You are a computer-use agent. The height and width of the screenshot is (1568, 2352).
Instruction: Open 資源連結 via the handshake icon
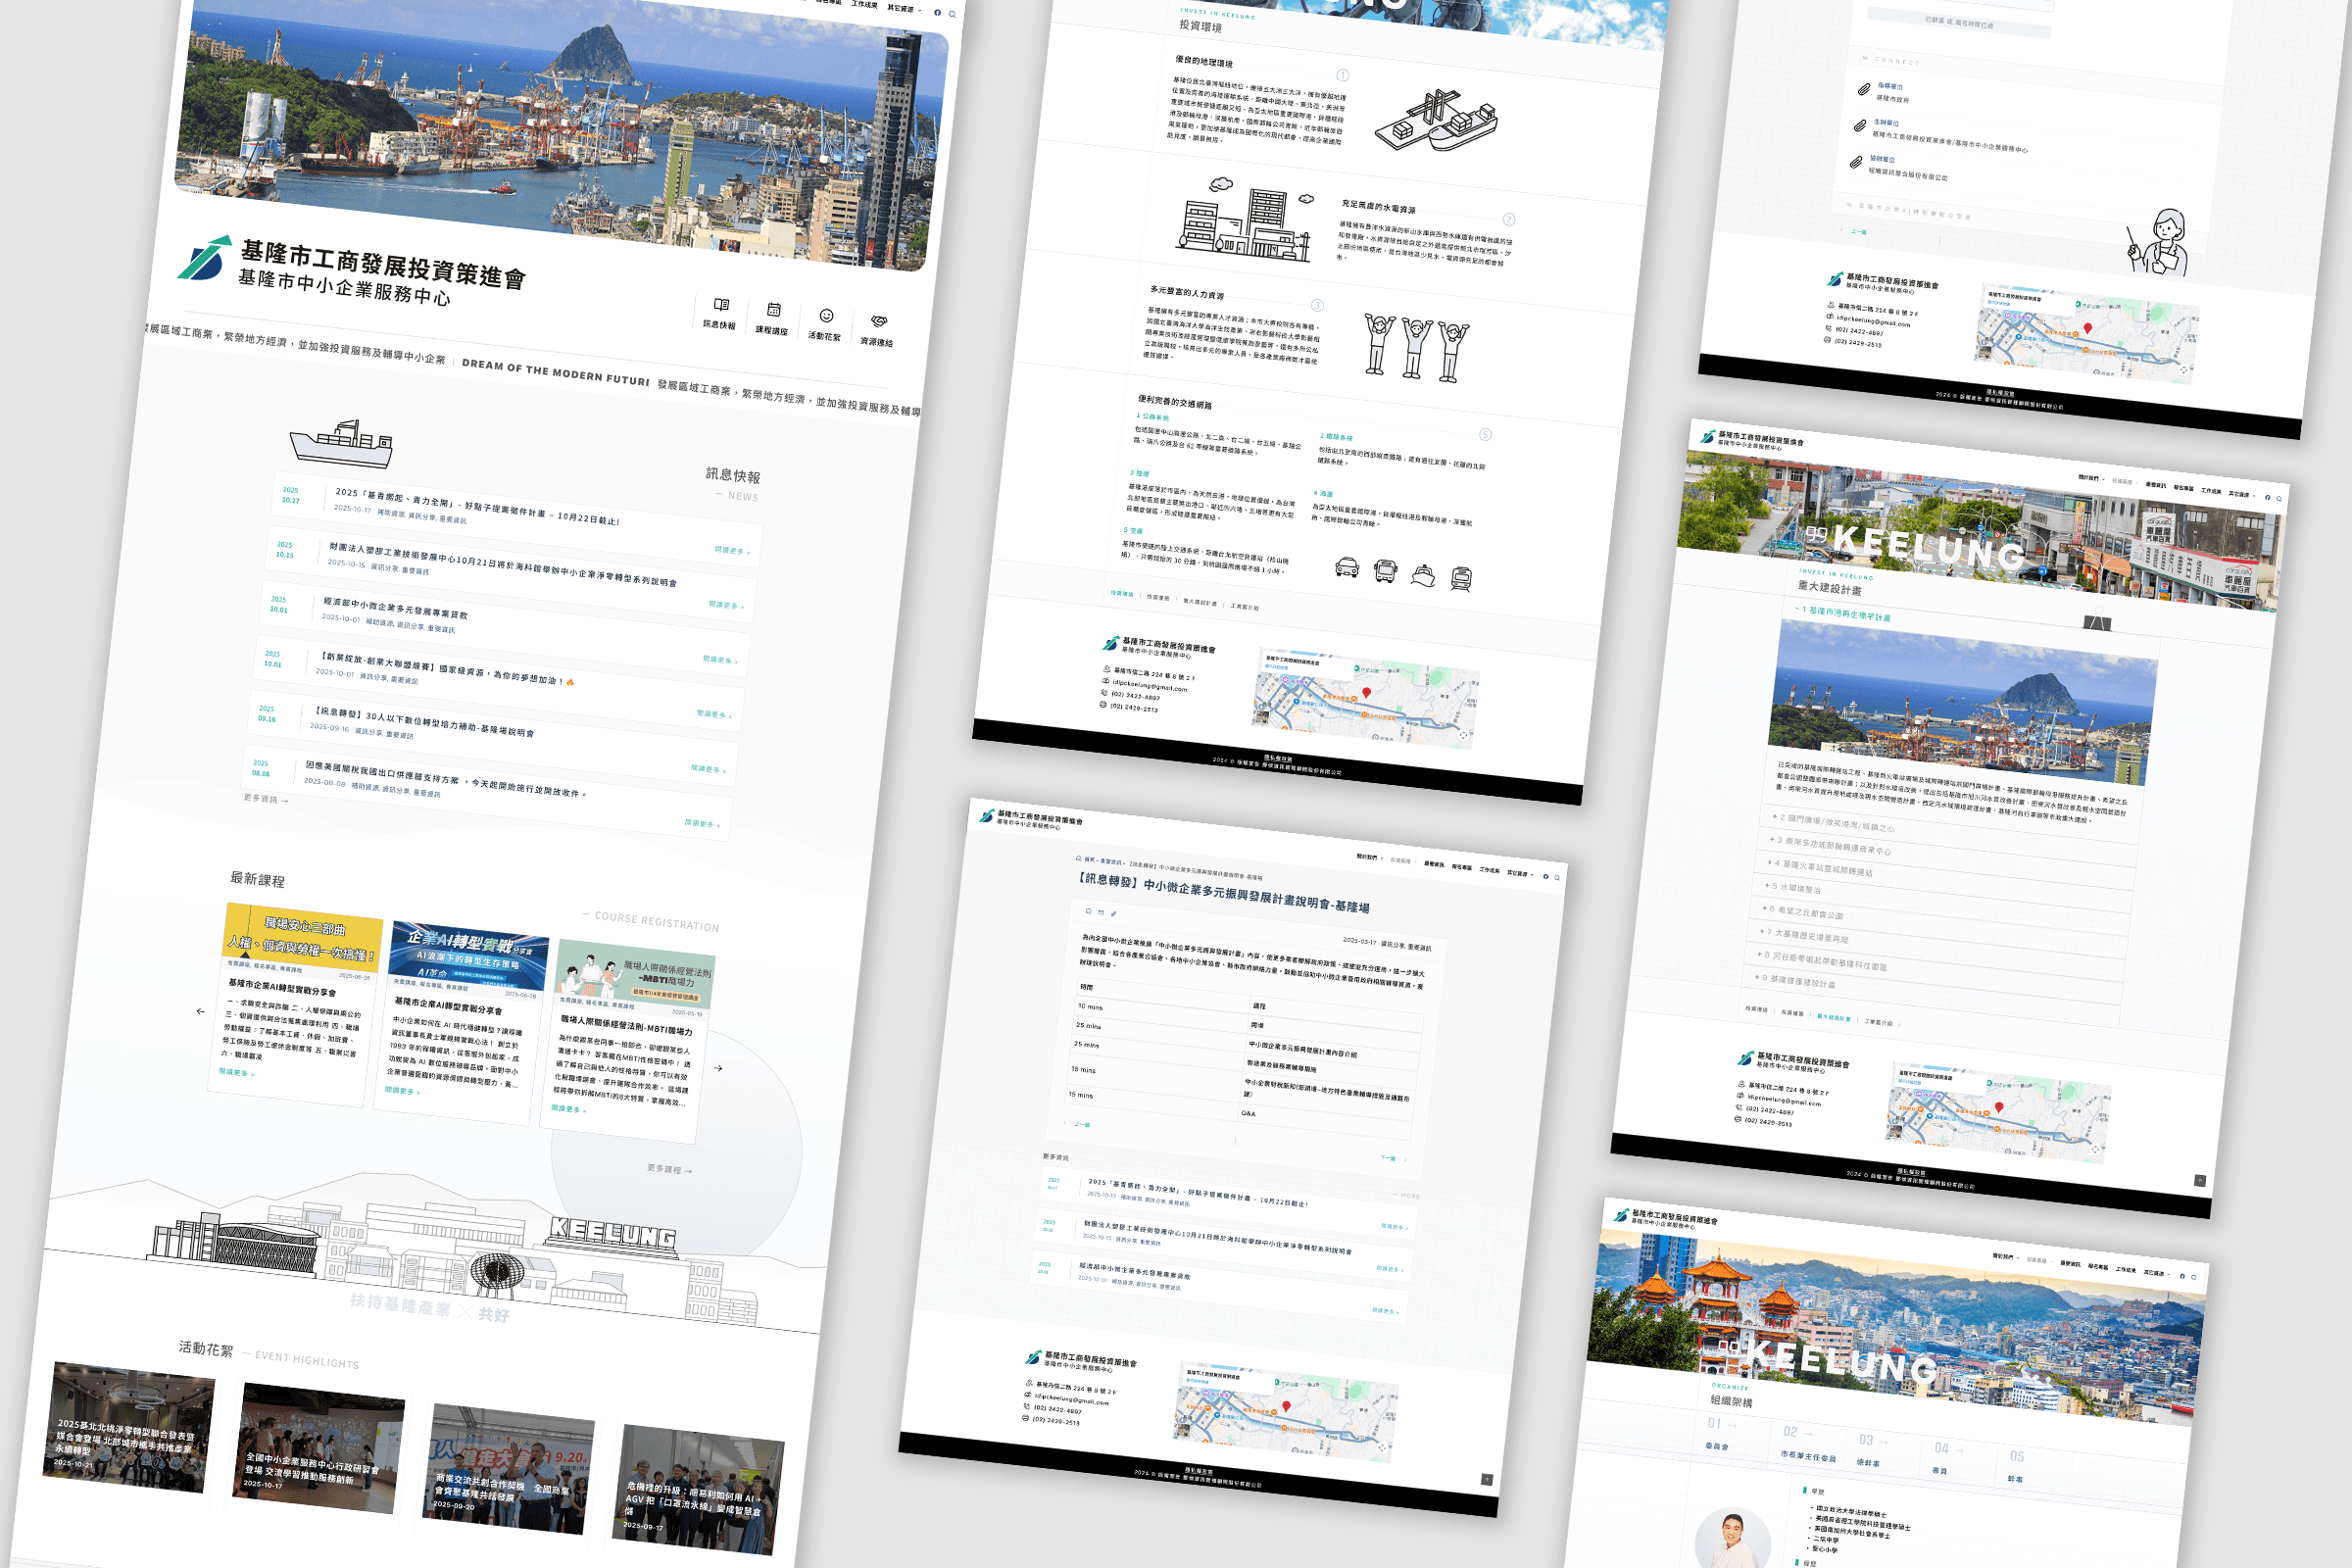[x=879, y=321]
